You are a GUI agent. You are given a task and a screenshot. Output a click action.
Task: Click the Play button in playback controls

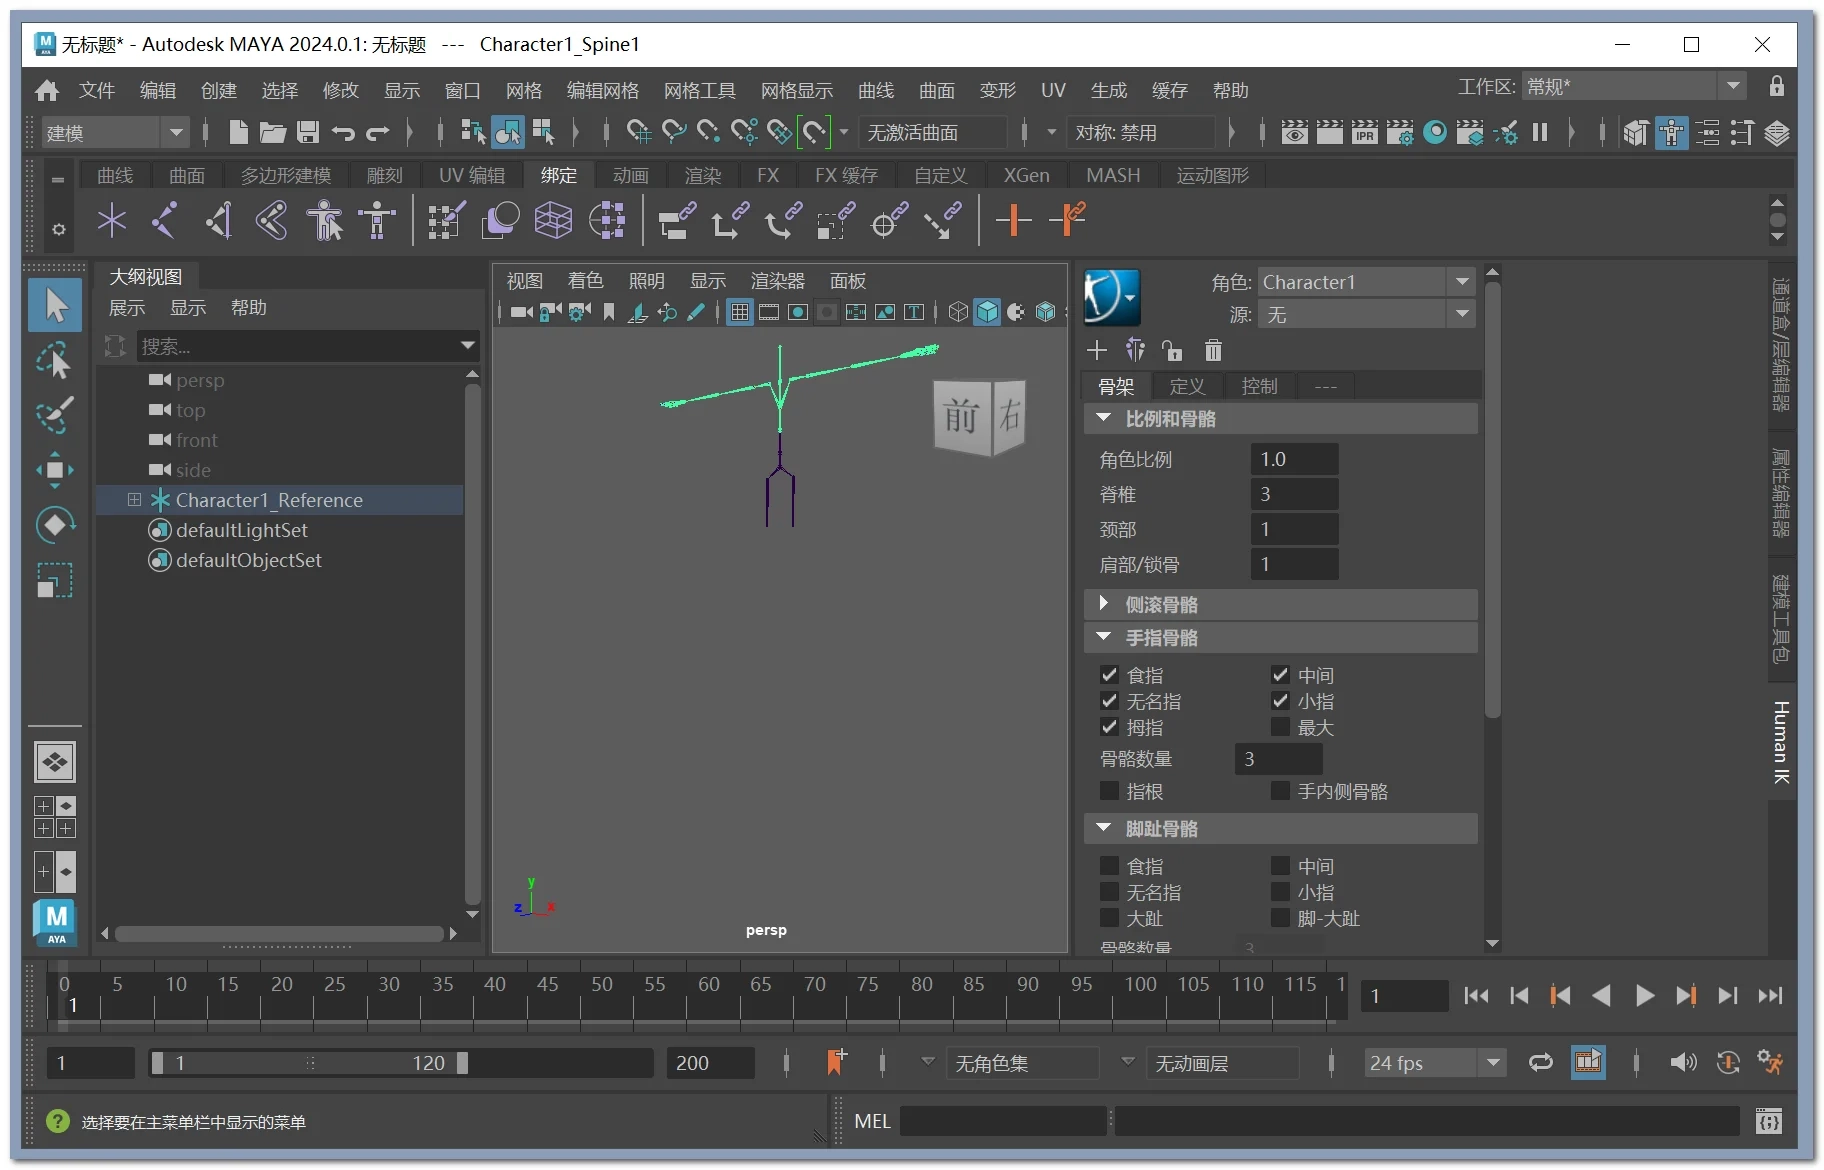[x=1643, y=995]
